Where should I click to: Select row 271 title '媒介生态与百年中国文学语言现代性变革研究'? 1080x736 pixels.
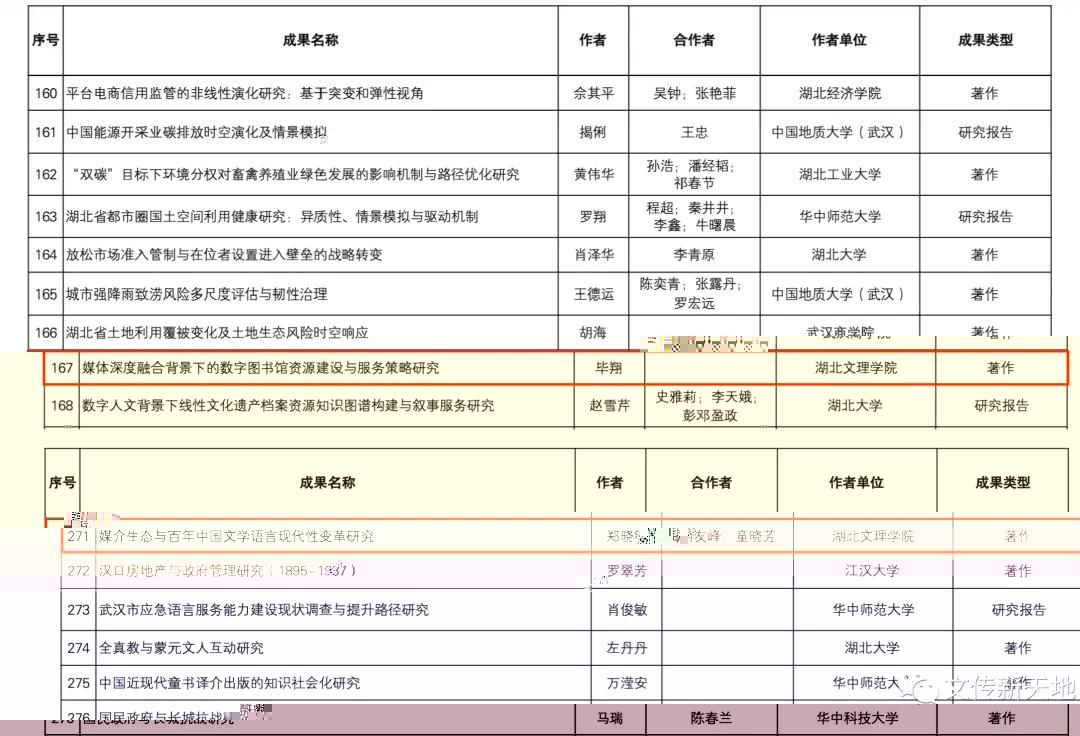(x=236, y=536)
